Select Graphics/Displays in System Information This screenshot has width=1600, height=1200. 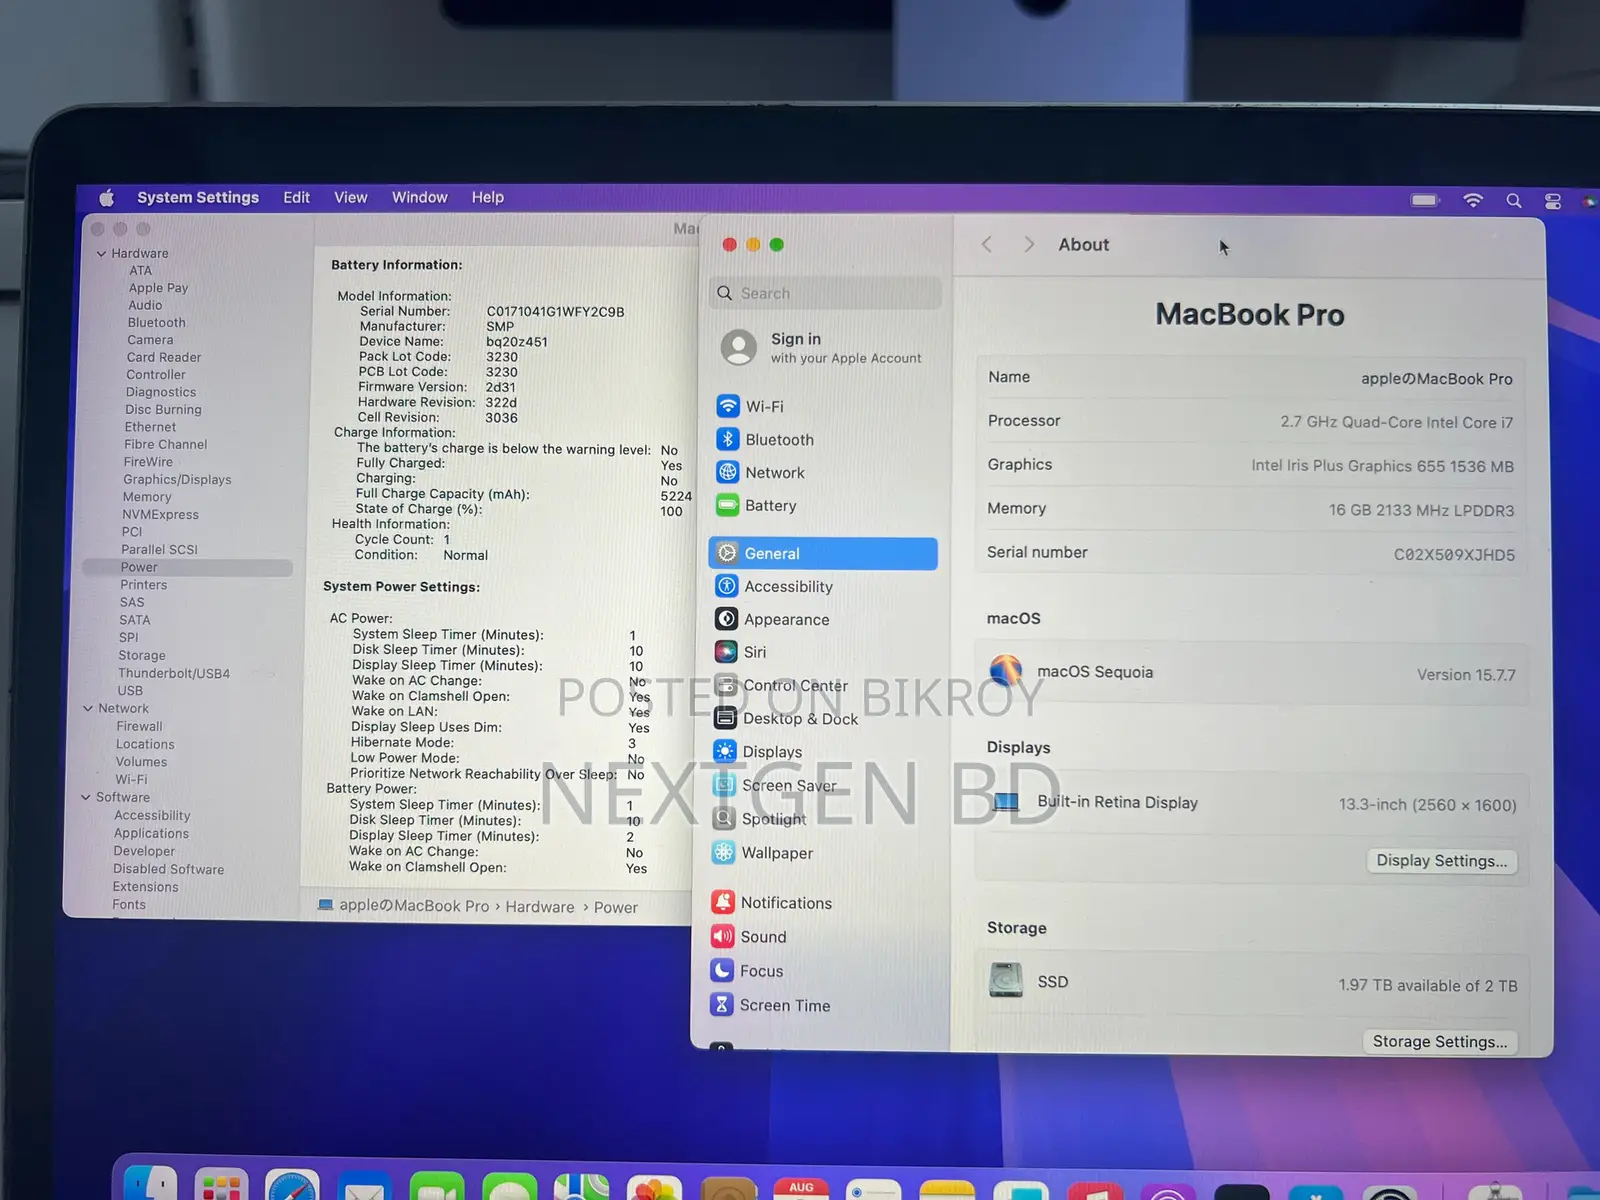177,480
